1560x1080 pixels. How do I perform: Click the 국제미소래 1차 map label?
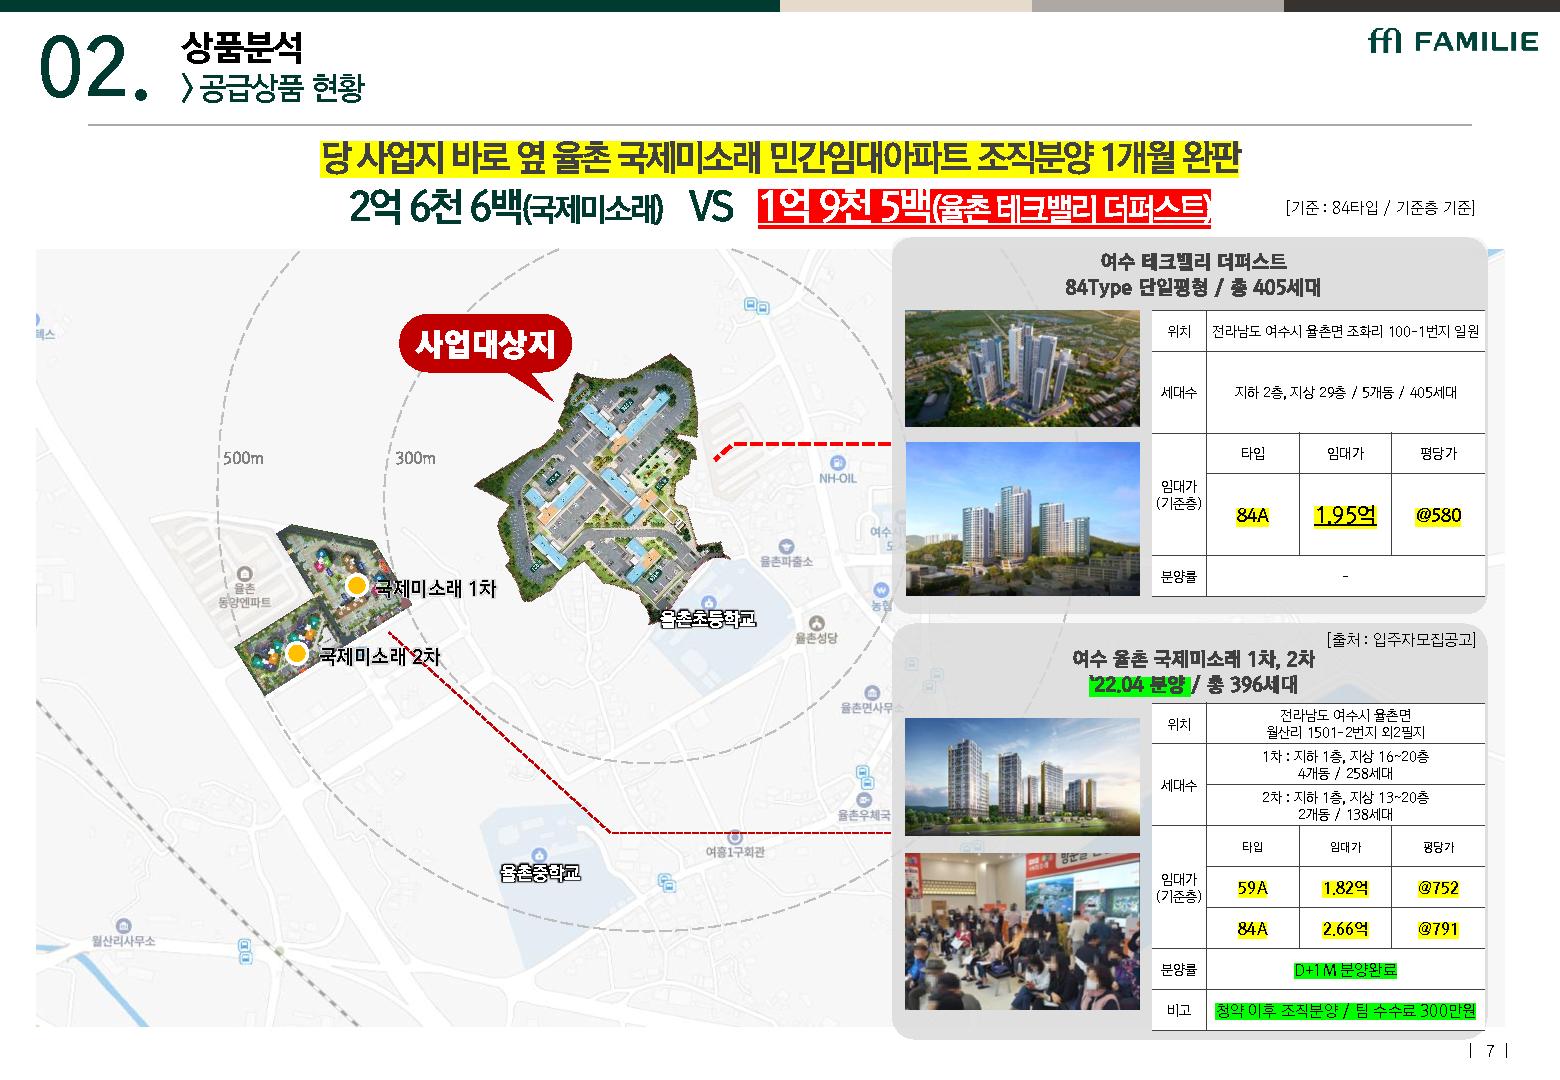(435, 588)
